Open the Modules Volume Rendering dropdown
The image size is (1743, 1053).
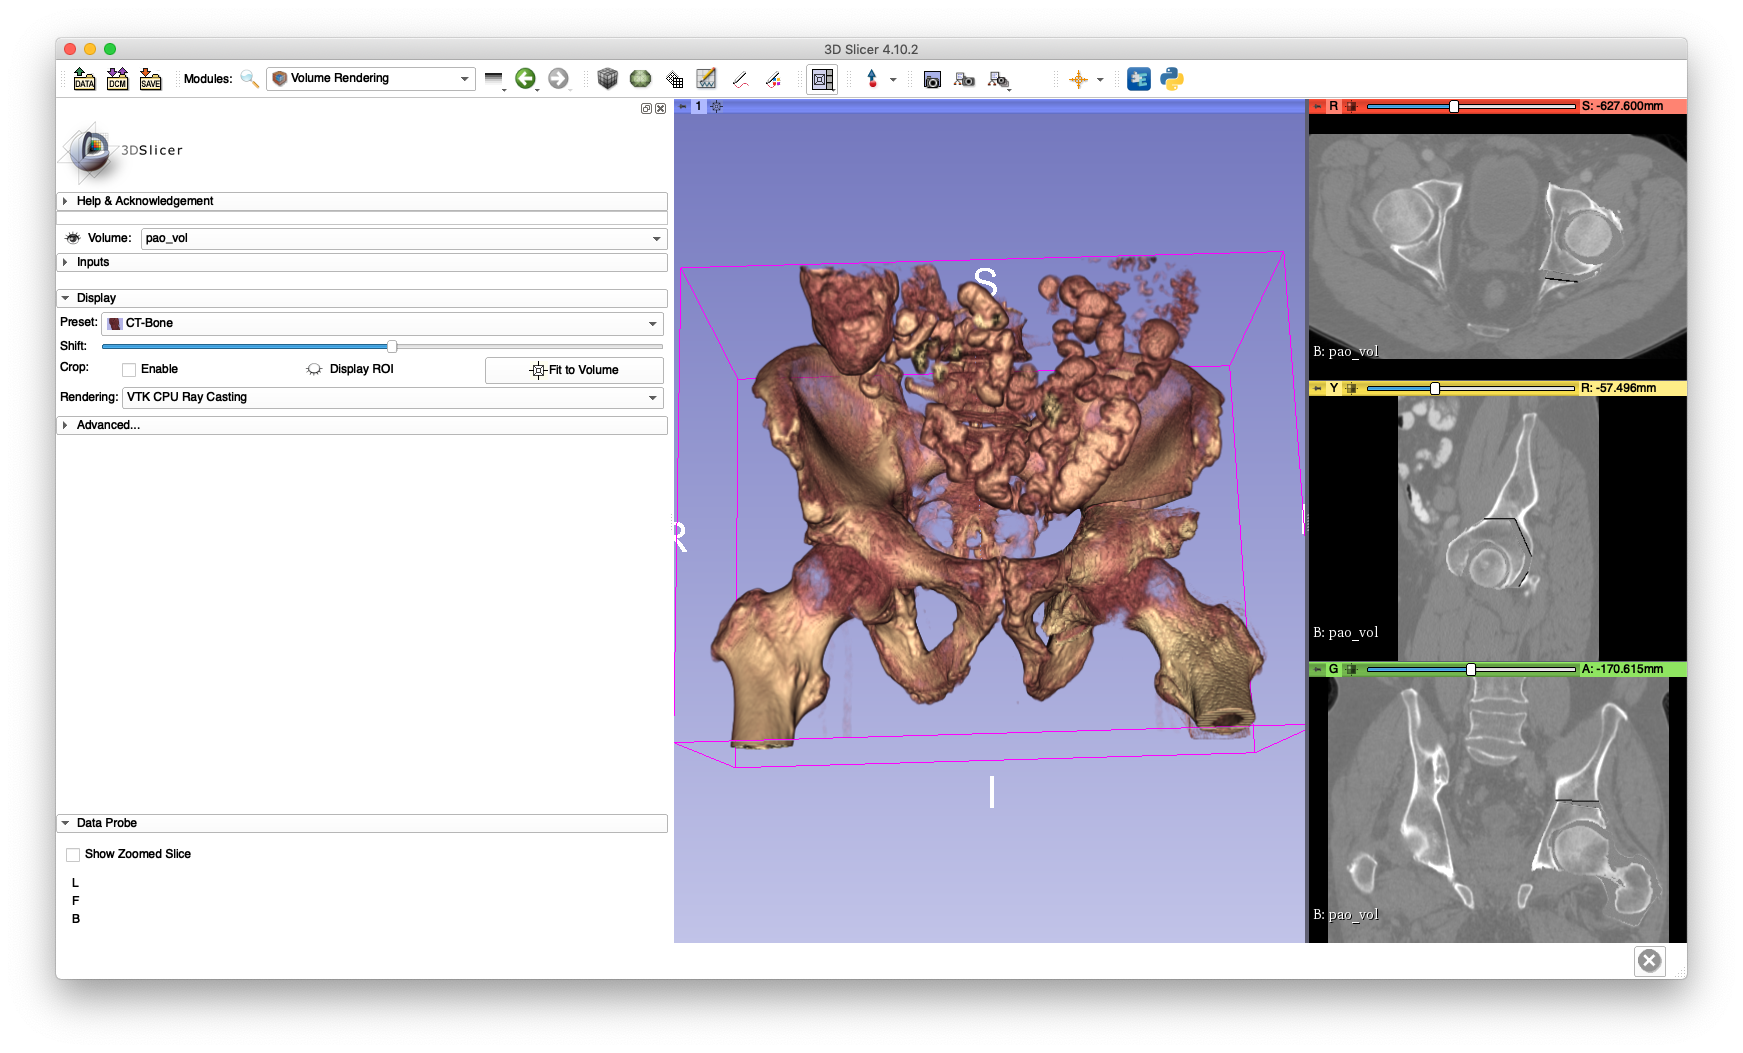click(x=371, y=78)
